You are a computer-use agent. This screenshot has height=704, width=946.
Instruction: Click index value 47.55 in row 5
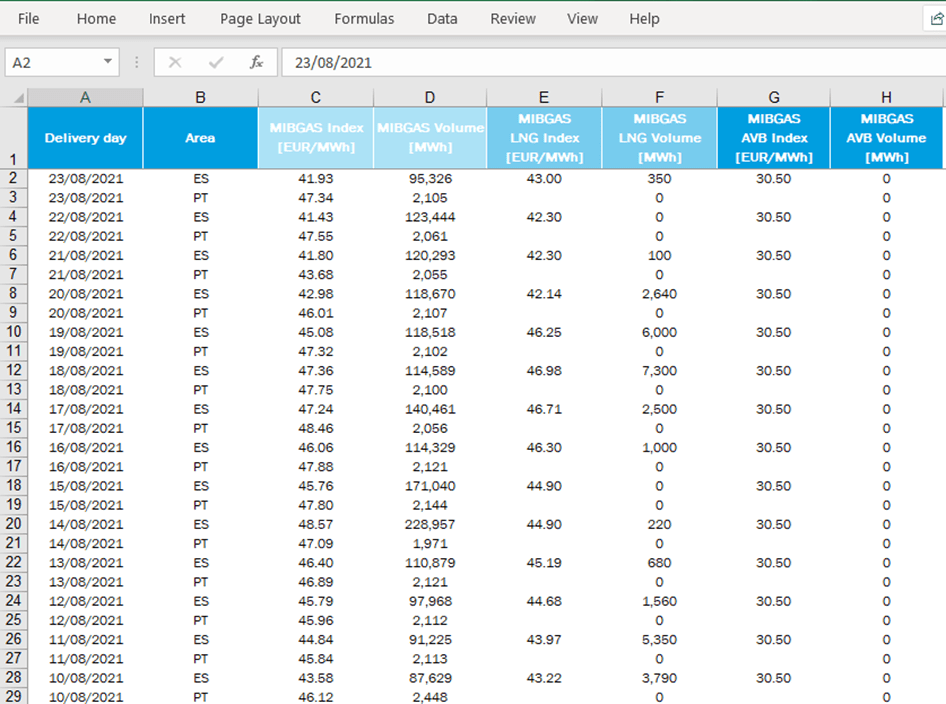(316, 236)
